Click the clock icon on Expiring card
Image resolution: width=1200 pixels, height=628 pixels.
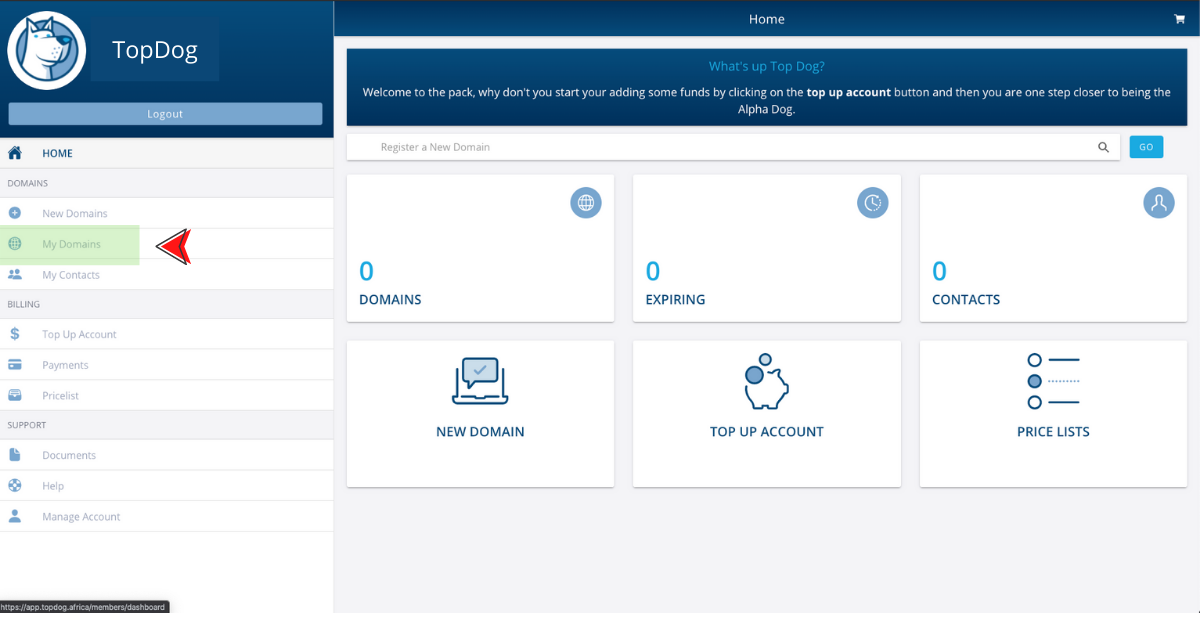pyautogui.click(x=873, y=203)
